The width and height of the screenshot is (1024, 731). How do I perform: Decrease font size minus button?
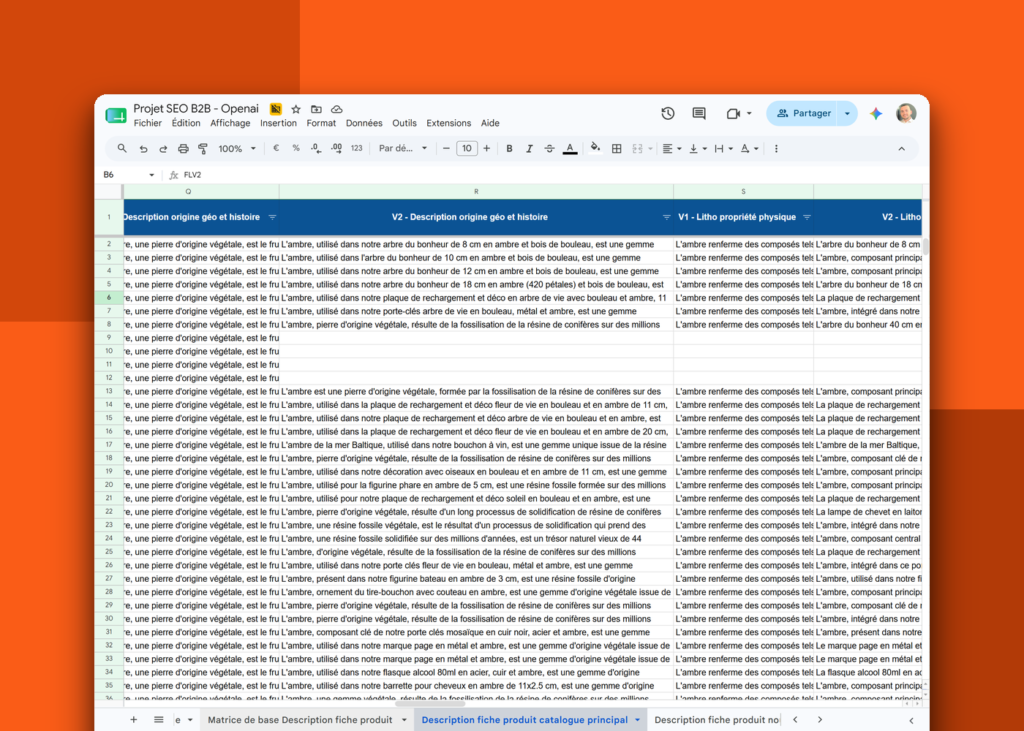[446, 148]
